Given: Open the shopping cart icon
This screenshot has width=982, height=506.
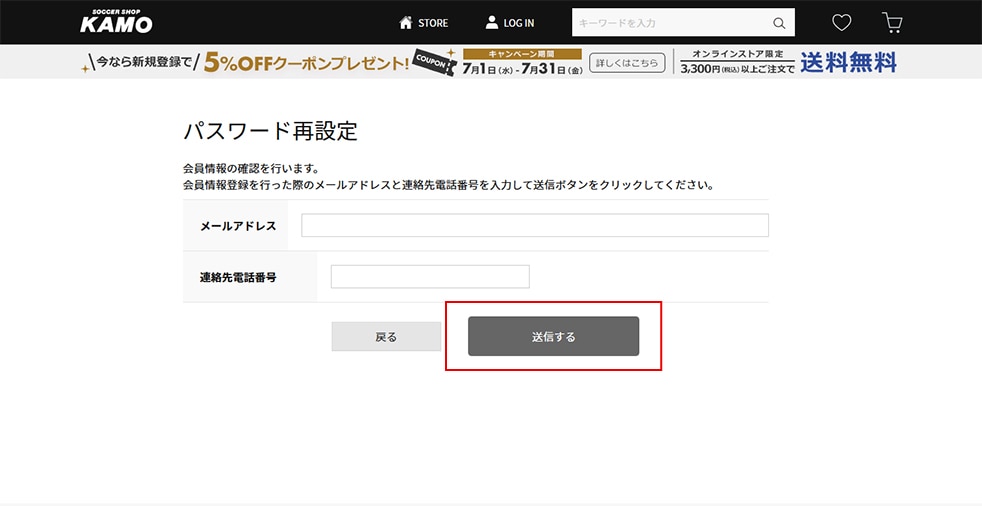Looking at the screenshot, I should (892, 22).
